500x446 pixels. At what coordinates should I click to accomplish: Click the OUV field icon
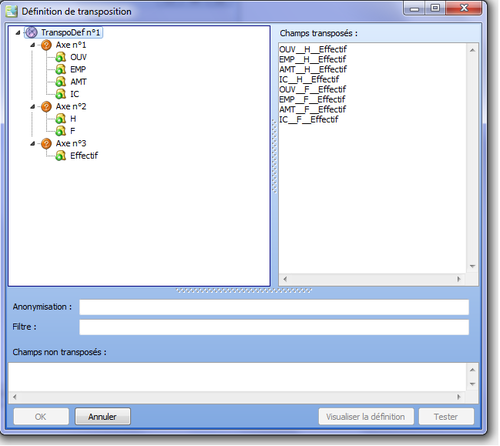coord(61,57)
